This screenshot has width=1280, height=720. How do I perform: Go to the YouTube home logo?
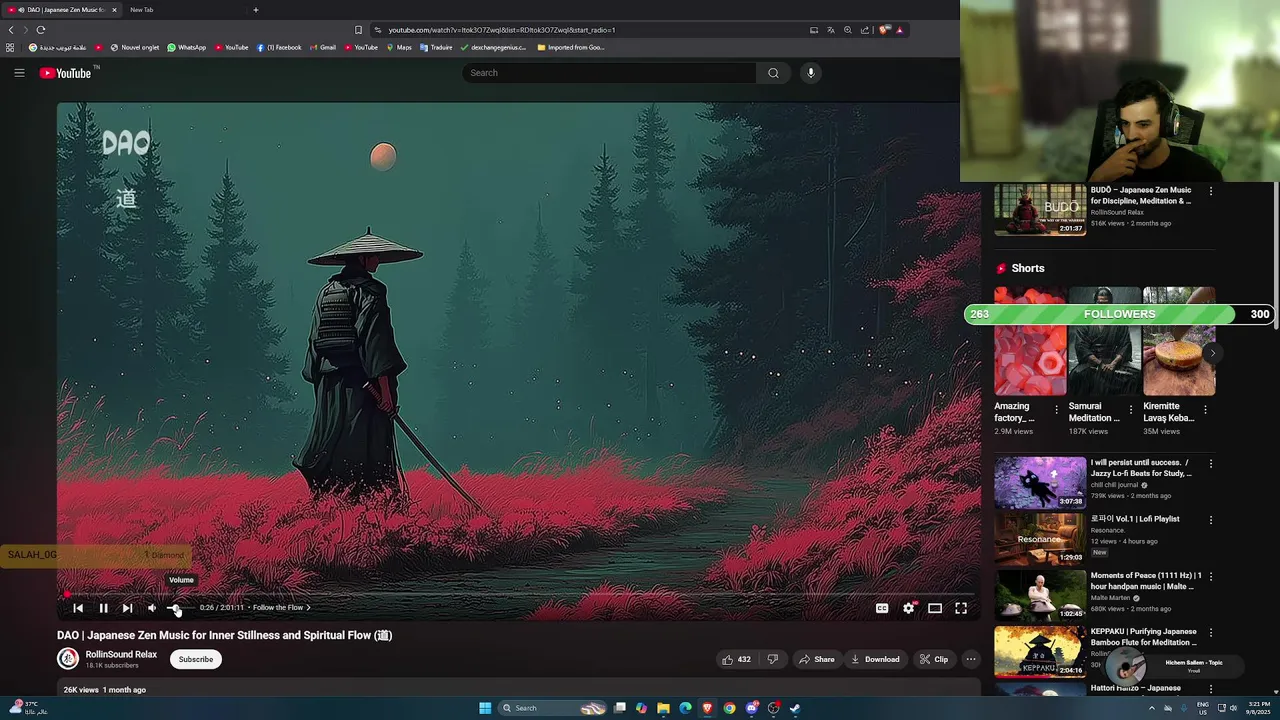(x=66, y=73)
